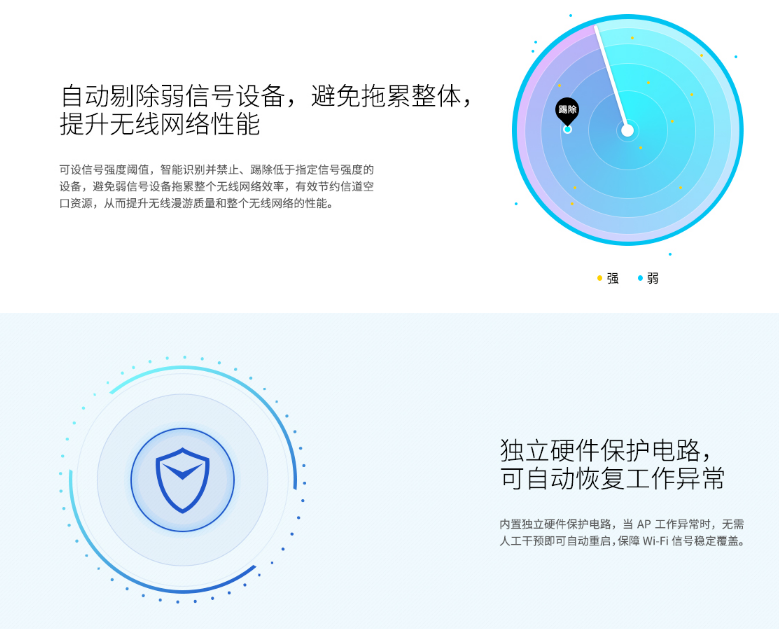Click the blue 弱 legend dot
The width and height of the screenshot is (779, 629).
[x=640, y=278]
